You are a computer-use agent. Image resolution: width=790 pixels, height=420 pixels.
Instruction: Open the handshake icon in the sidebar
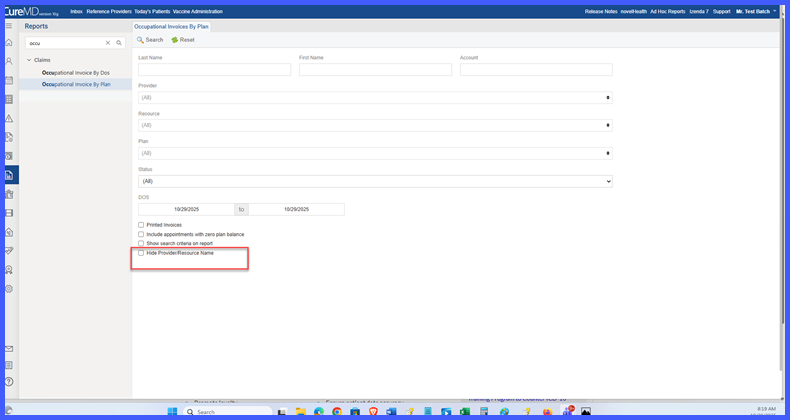[x=9, y=251]
